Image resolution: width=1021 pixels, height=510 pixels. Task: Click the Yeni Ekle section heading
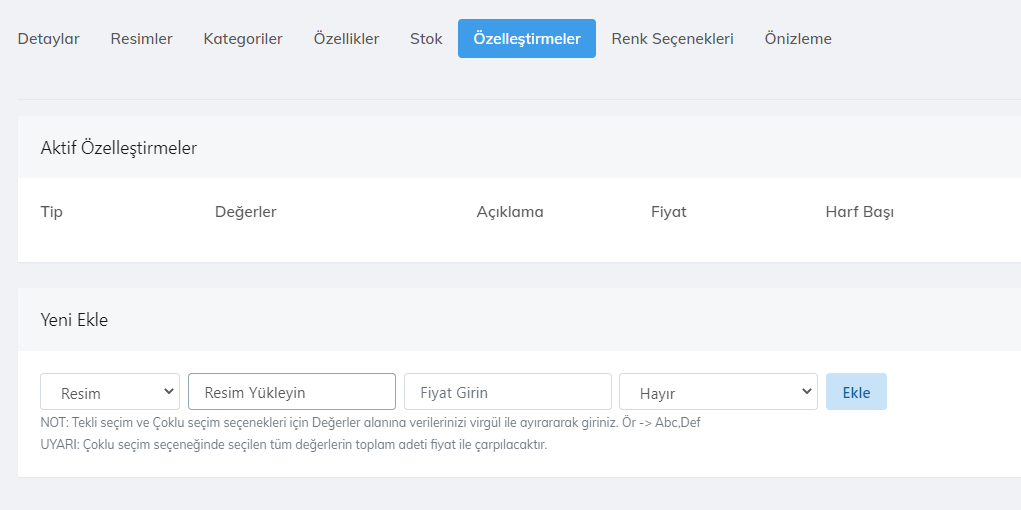[74, 320]
